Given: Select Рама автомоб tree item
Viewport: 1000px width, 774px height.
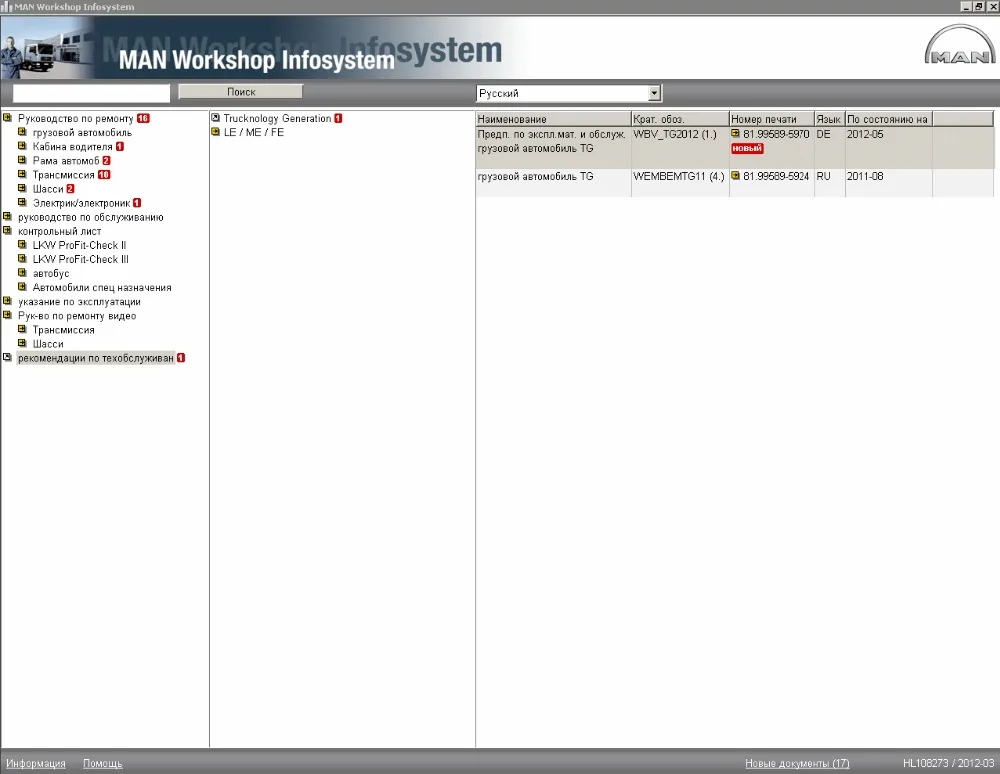Looking at the screenshot, I should 66,160.
